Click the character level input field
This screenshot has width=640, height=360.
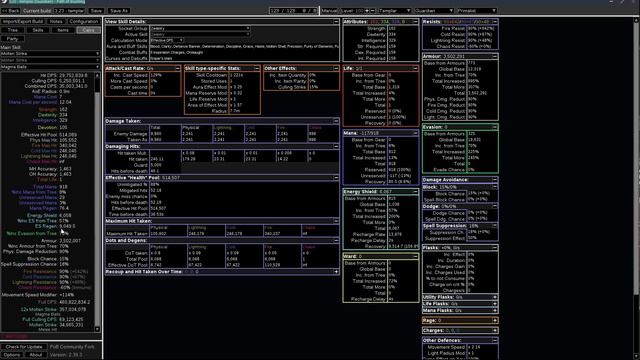(x=353, y=11)
